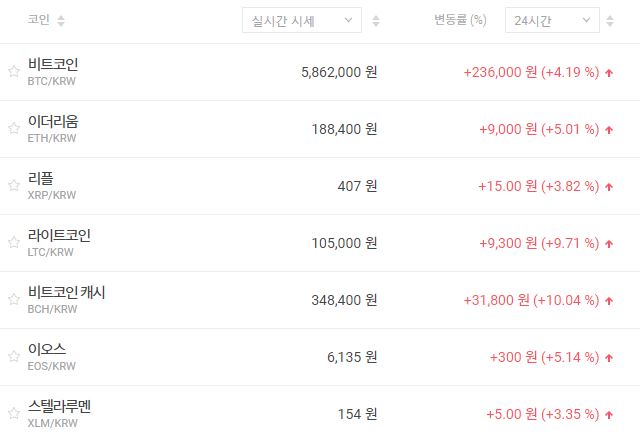Click EOS change value +300 원
This screenshot has height=440, width=640.
pyautogui.click(x=517, y=357)
